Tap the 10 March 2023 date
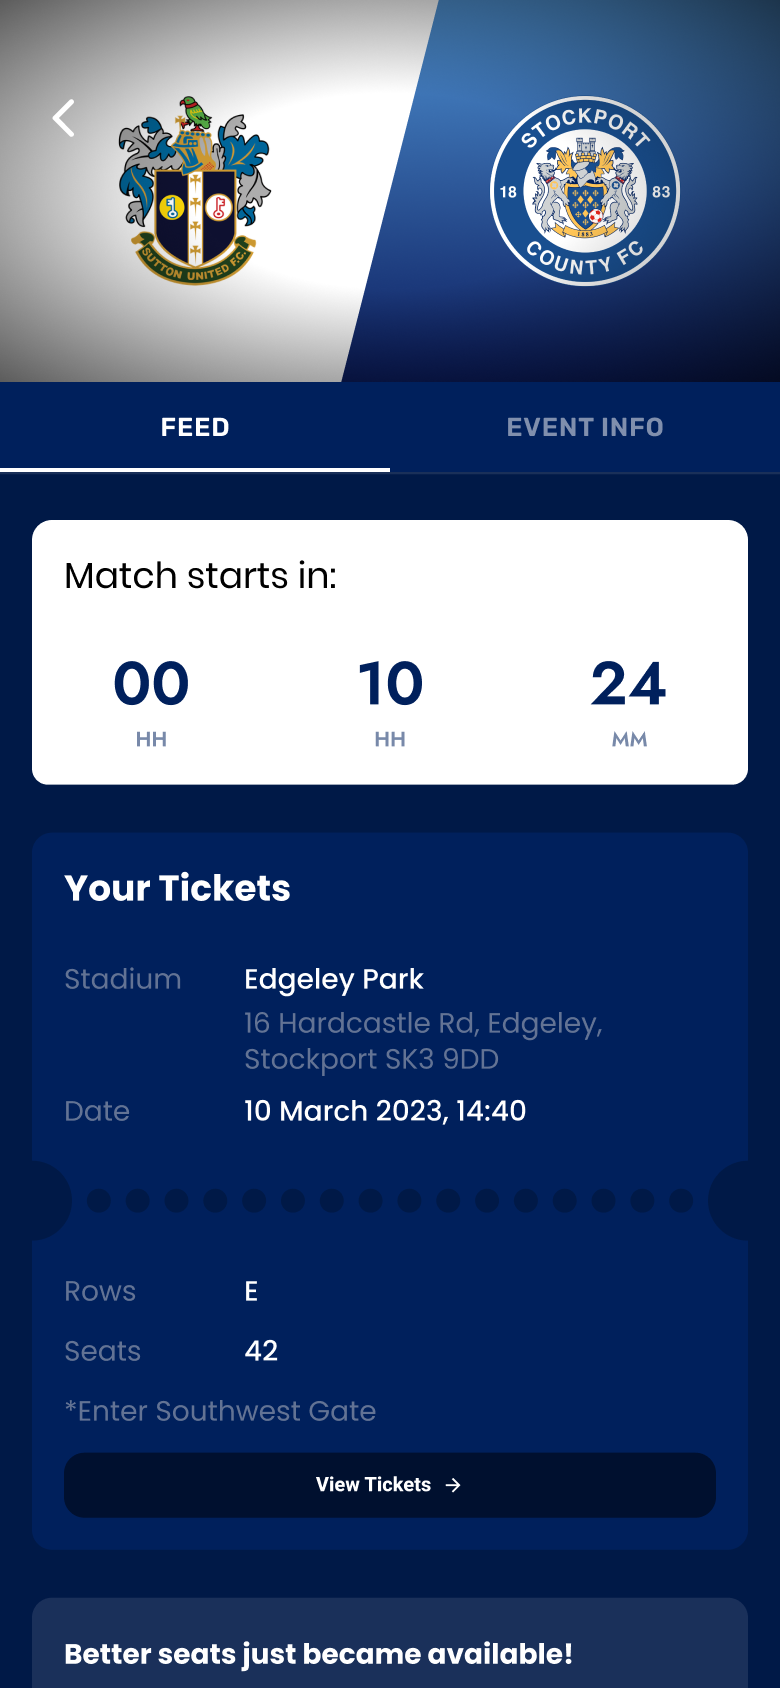 point(385,1111)
